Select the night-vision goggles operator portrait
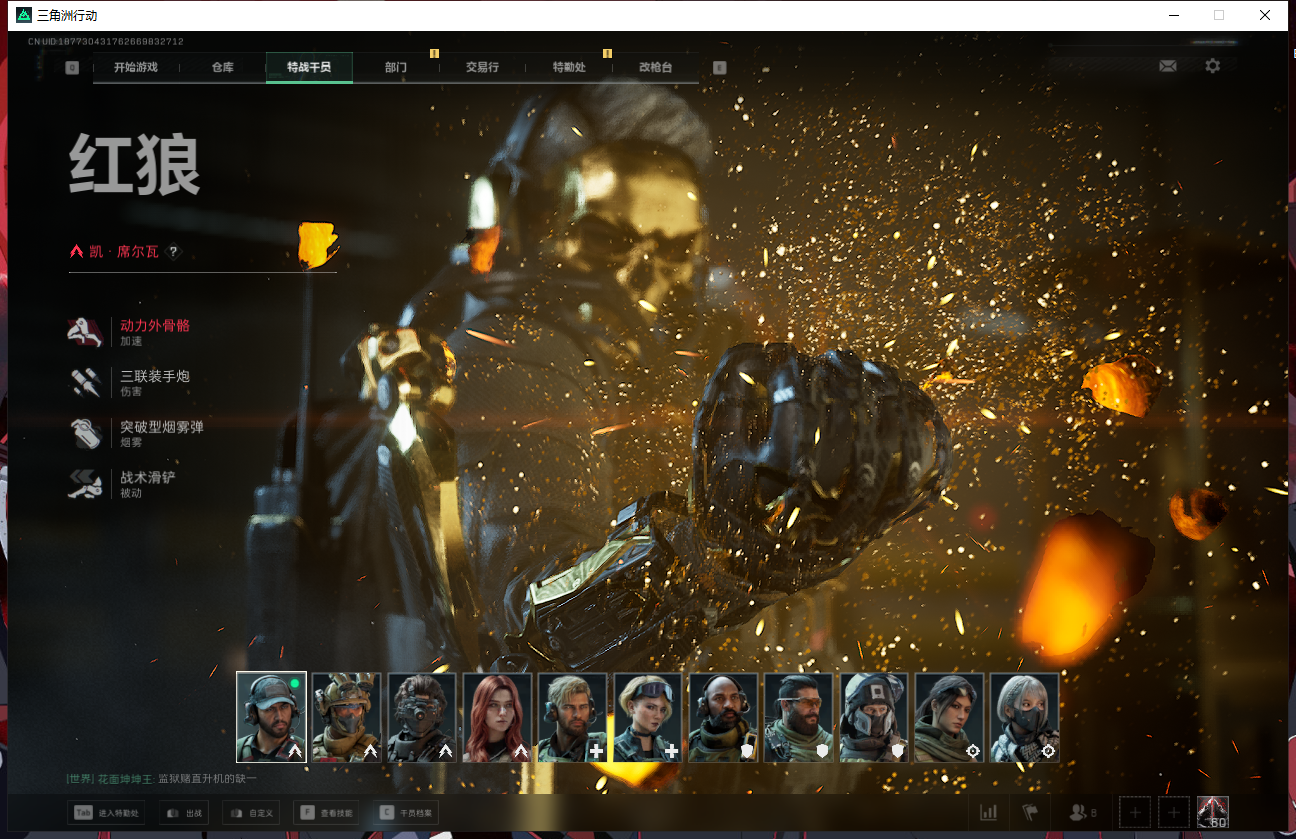 tap(422, 717)
